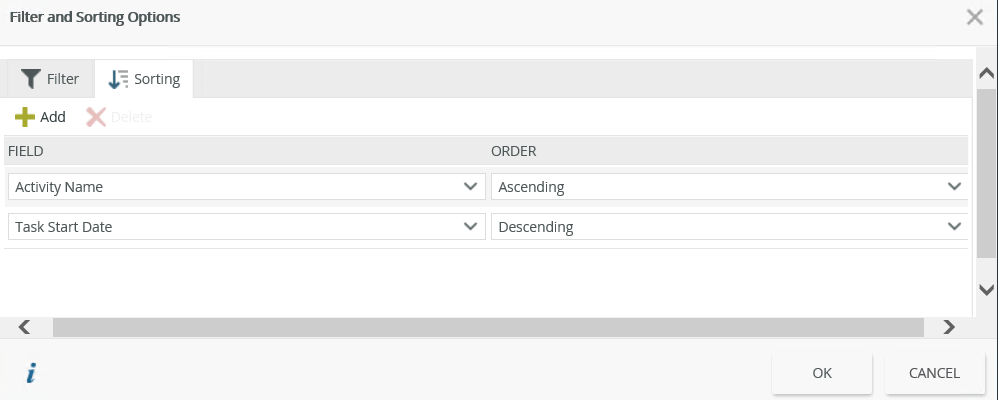Switch to the Filter tab
The width and height of the screenshot is (998, 400).
50,78
